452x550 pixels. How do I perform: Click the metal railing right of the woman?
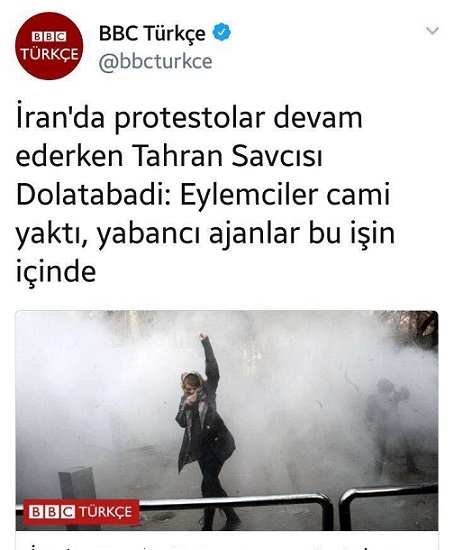coord(388,504)
